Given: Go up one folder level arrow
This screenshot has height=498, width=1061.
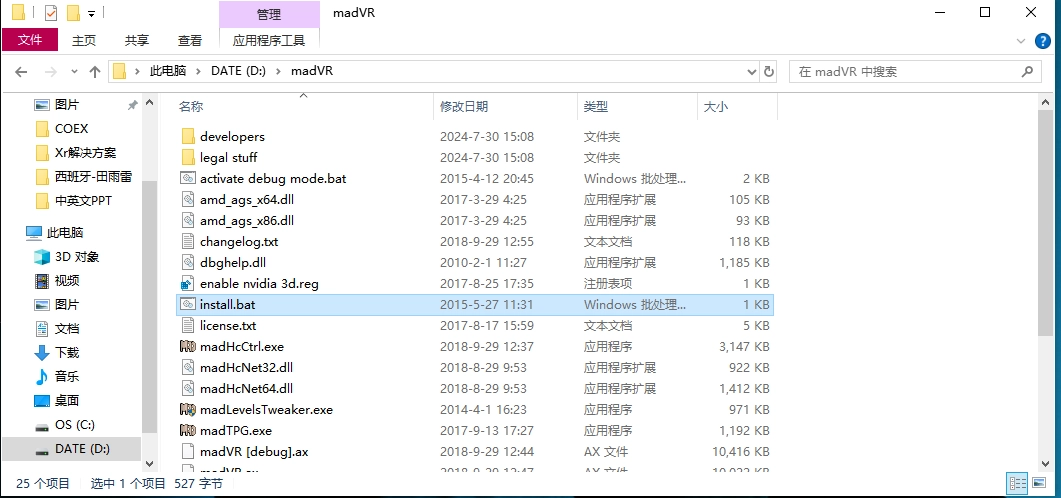Looking at the screenshot, I should (x=95, y=72).
